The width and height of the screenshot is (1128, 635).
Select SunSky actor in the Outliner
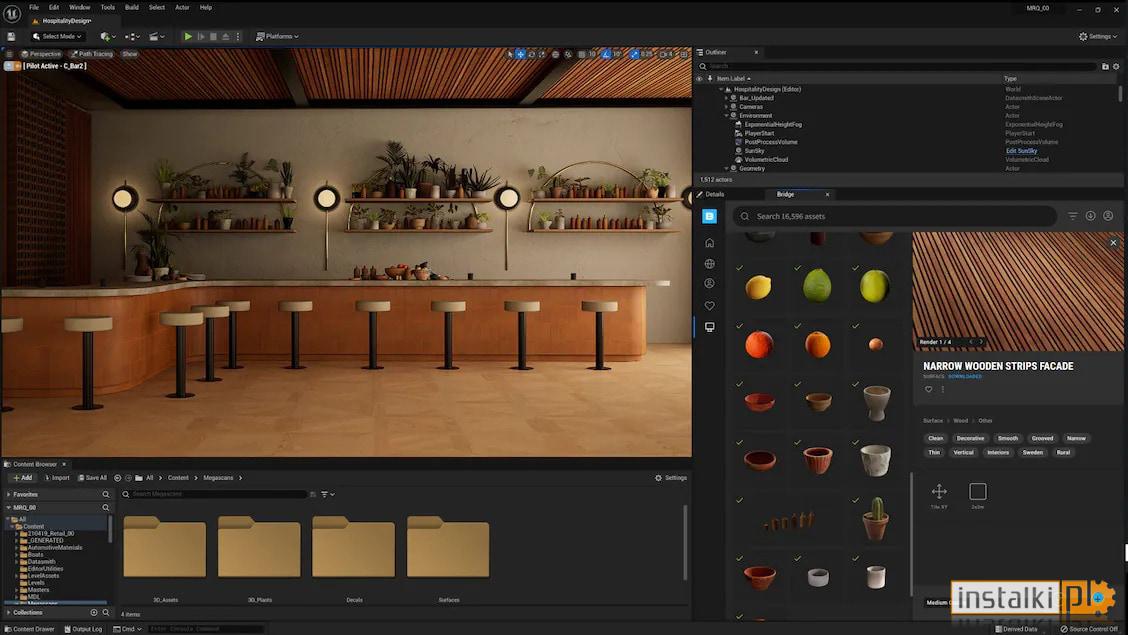[x=754, y=151]
